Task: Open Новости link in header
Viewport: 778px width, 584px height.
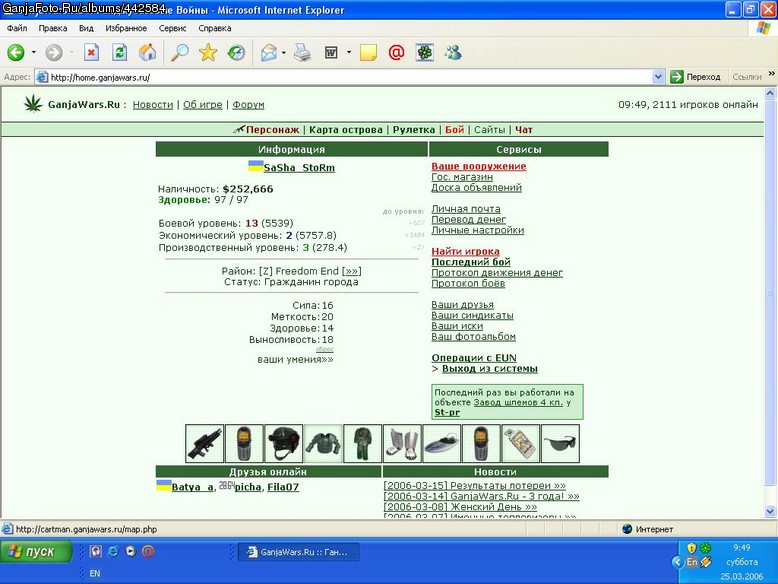Action: click(x=153, y=105)
